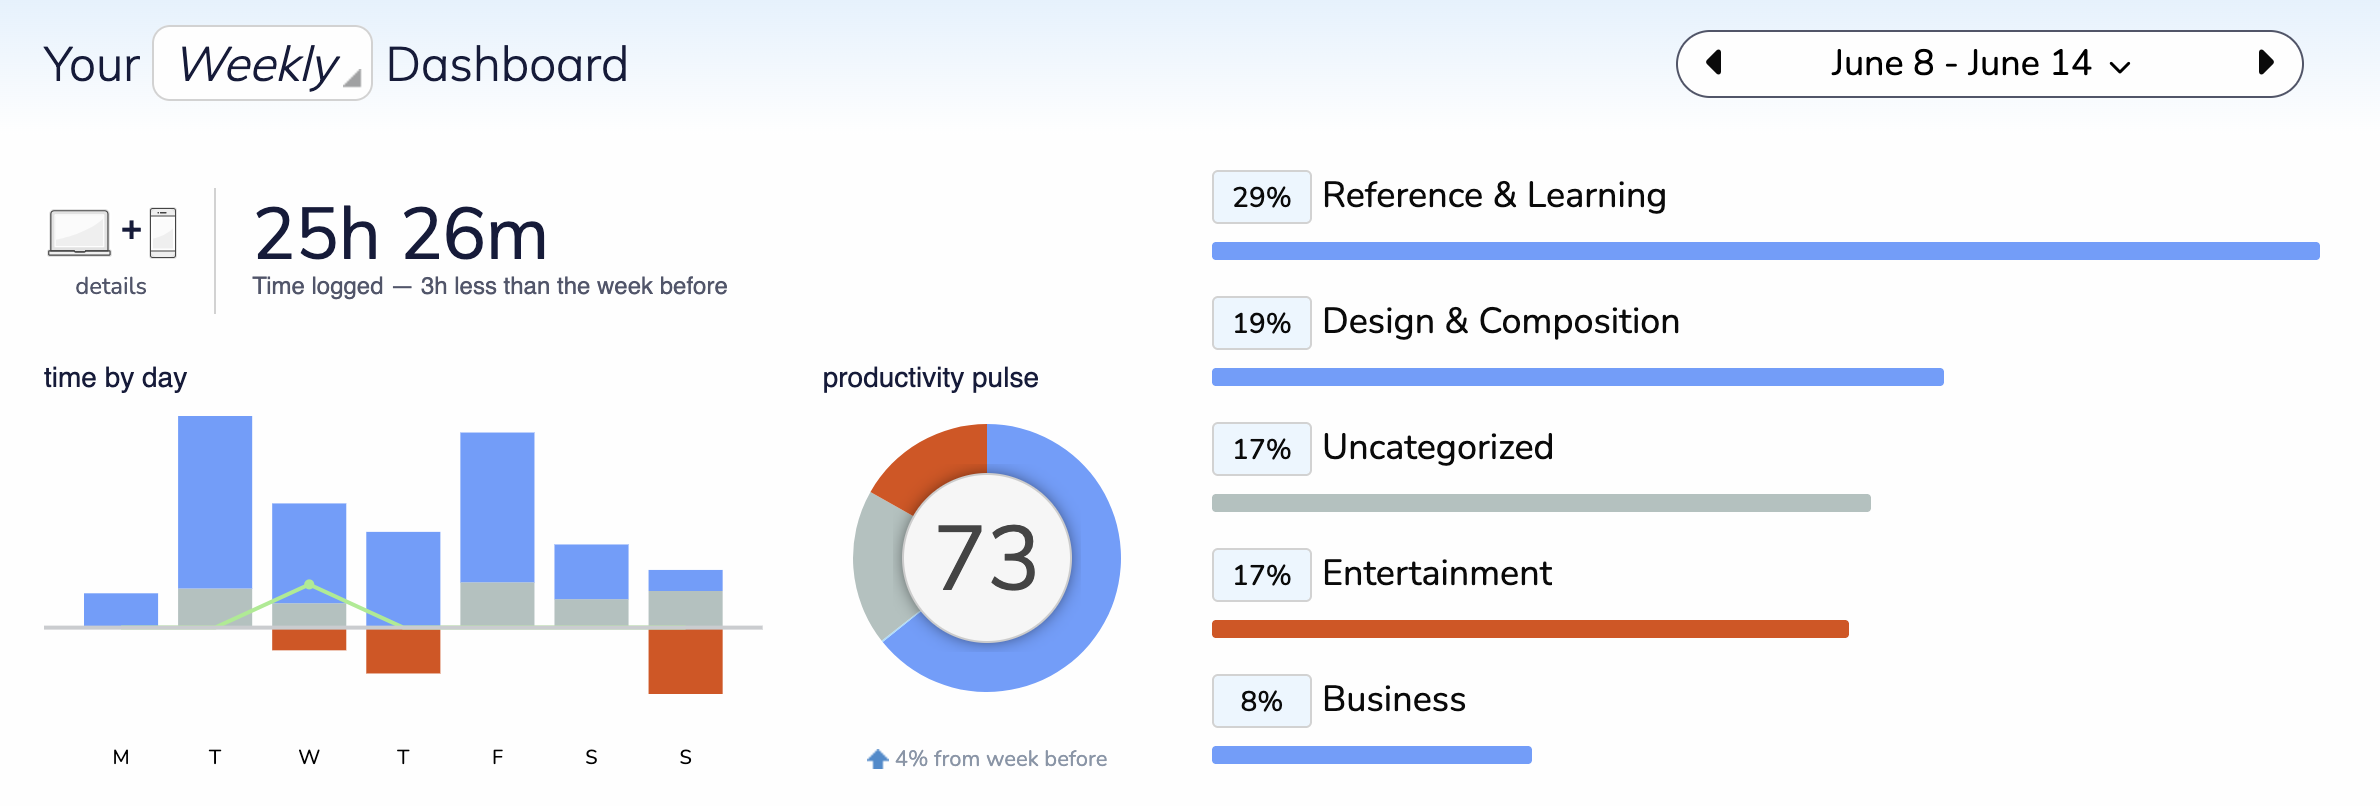The height and width of the screenshot is (806, 2380).
Task: Select the Business category
Action: [x=1393, y=699]
